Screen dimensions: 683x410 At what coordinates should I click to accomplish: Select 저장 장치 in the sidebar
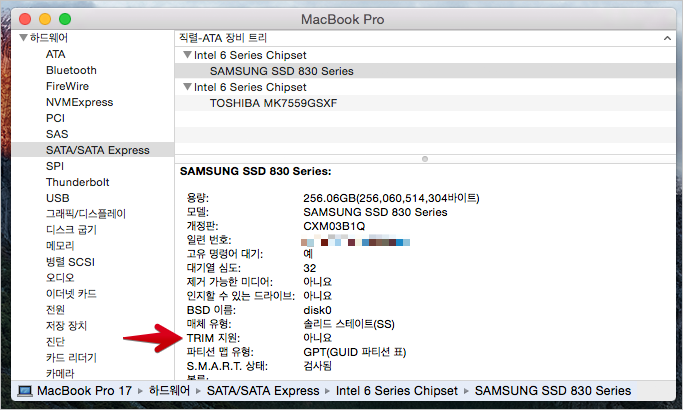click(x=67, y=325)
